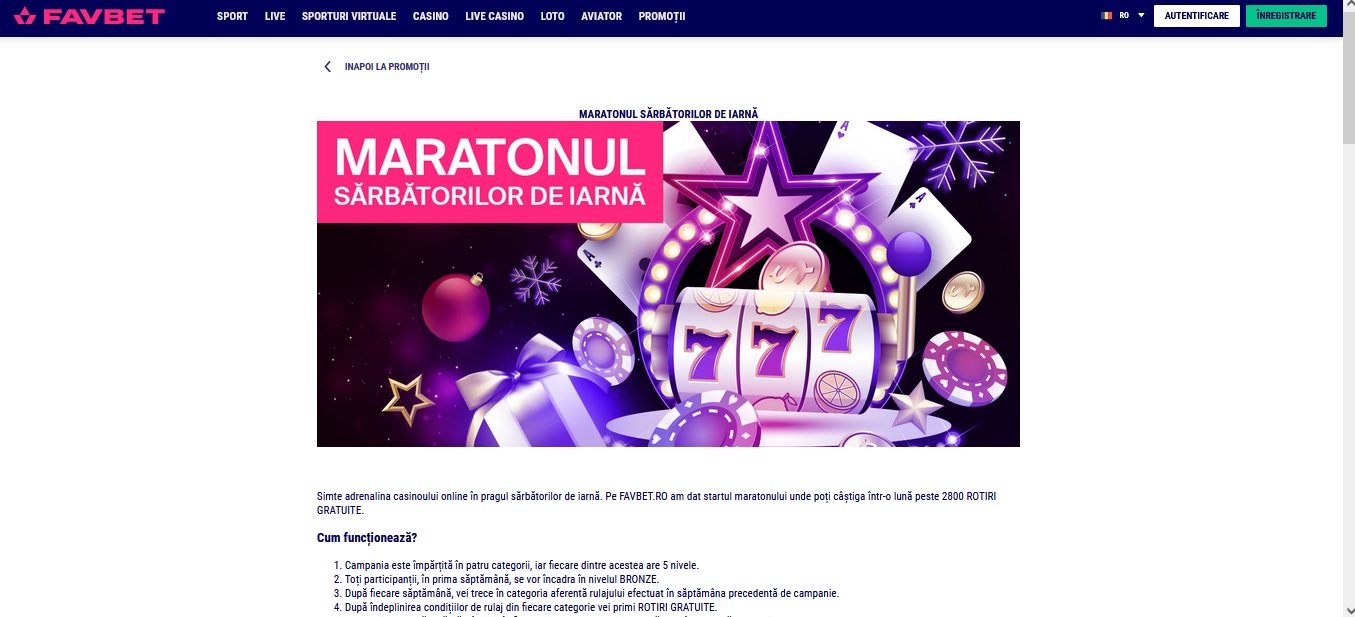The width and height of the screenshot is (1355, 617).
Task: Click the Maratonul Sărbătorilor banner image
Action: [668, 284]
